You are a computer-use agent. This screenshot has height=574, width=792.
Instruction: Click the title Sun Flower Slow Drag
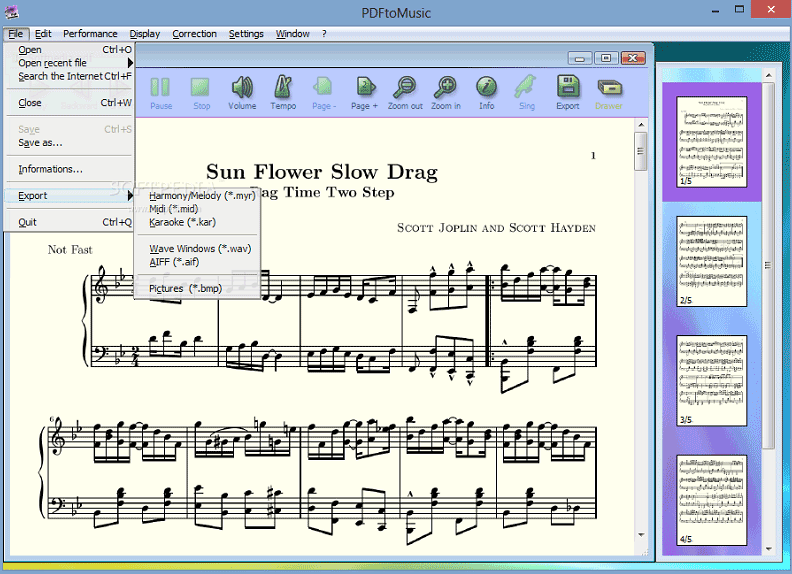322,172
